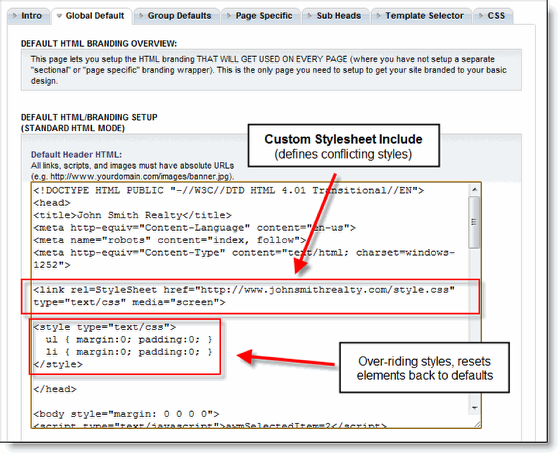The height and width of the screenshot is (455, 560).
Task: Click the closing </head> tag line
Action: [x=55, y=389]
